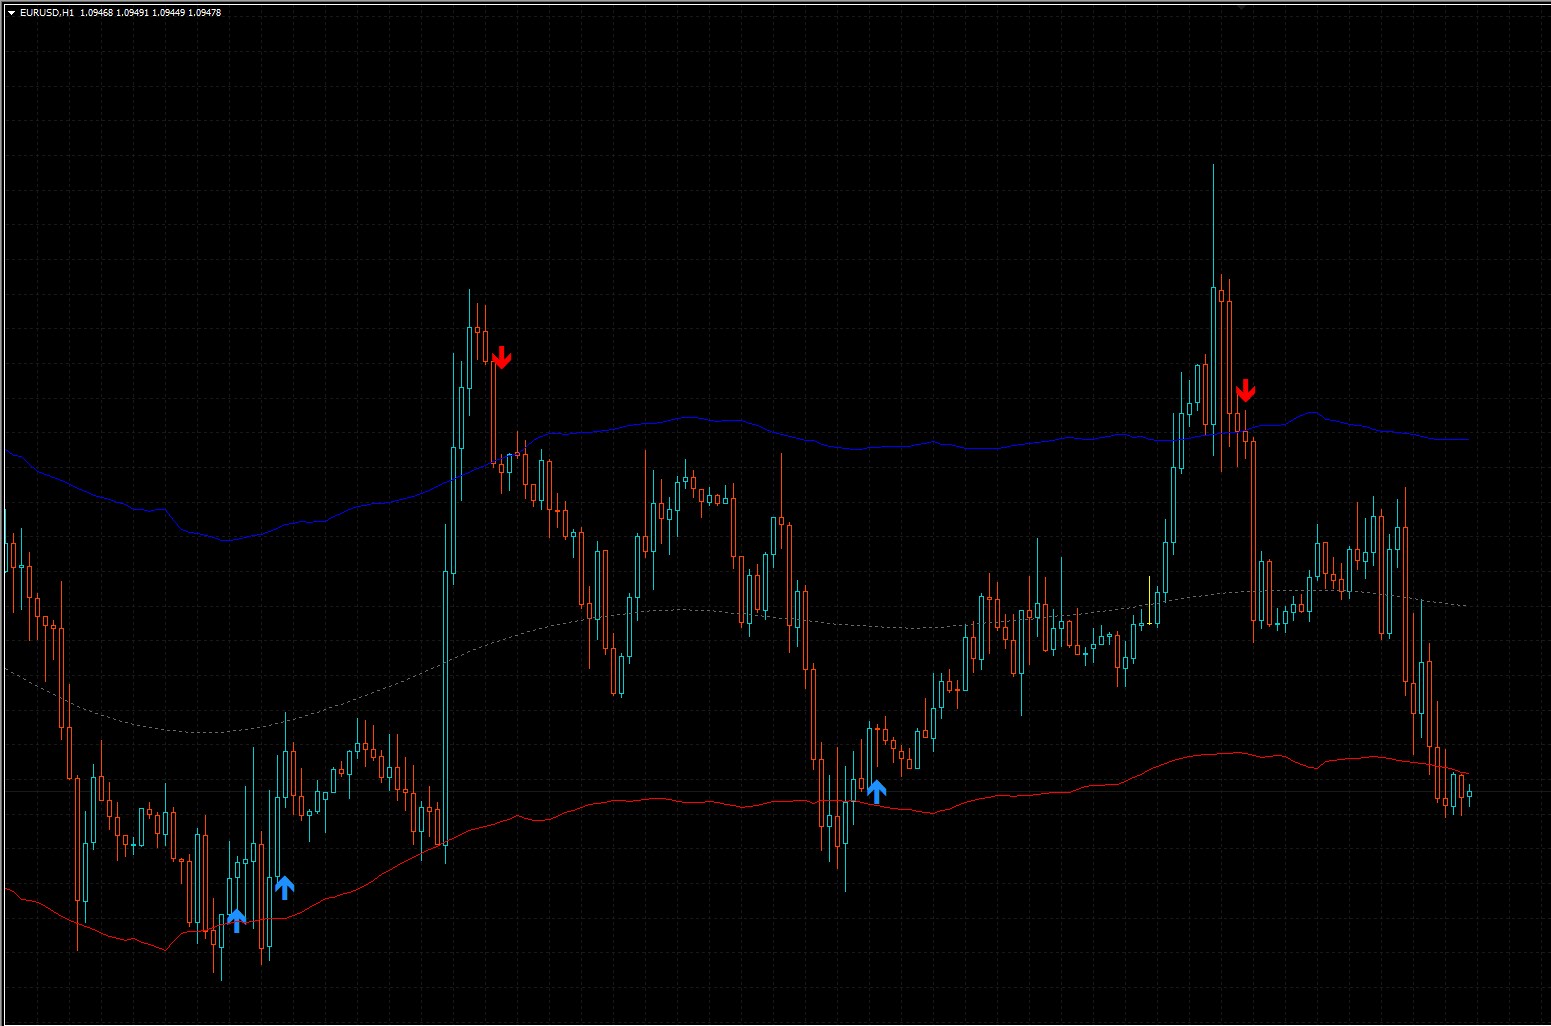
Task: Click the rightmost red sell arrow signal
Action: 1245,390
